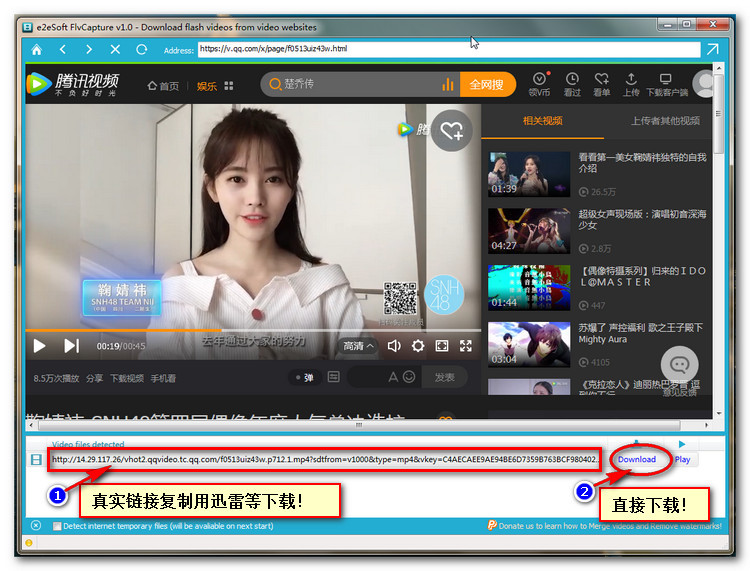Toggle the 弹 danmaku switch
Viewport: 750px width, 571px height.
(x=302, y=377)
